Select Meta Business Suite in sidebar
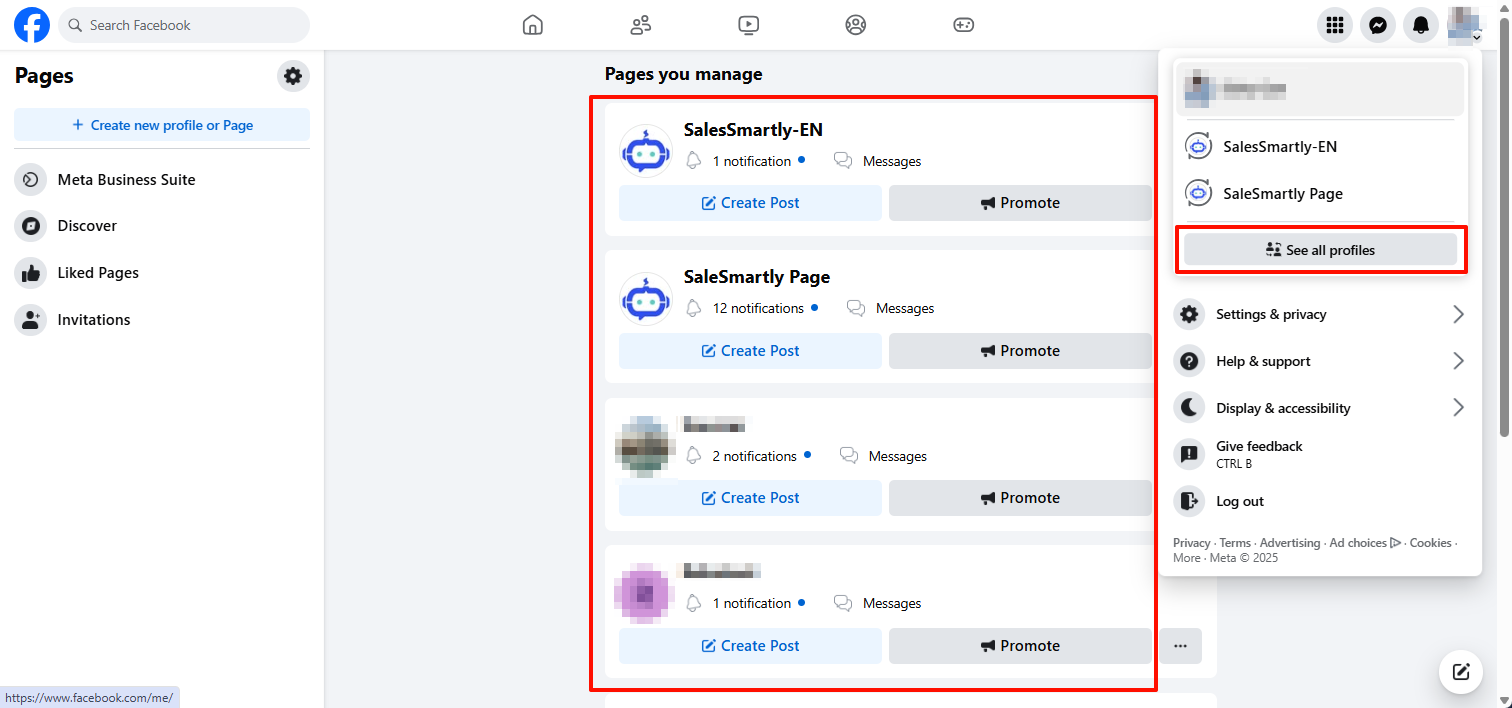 click(126, 180)
